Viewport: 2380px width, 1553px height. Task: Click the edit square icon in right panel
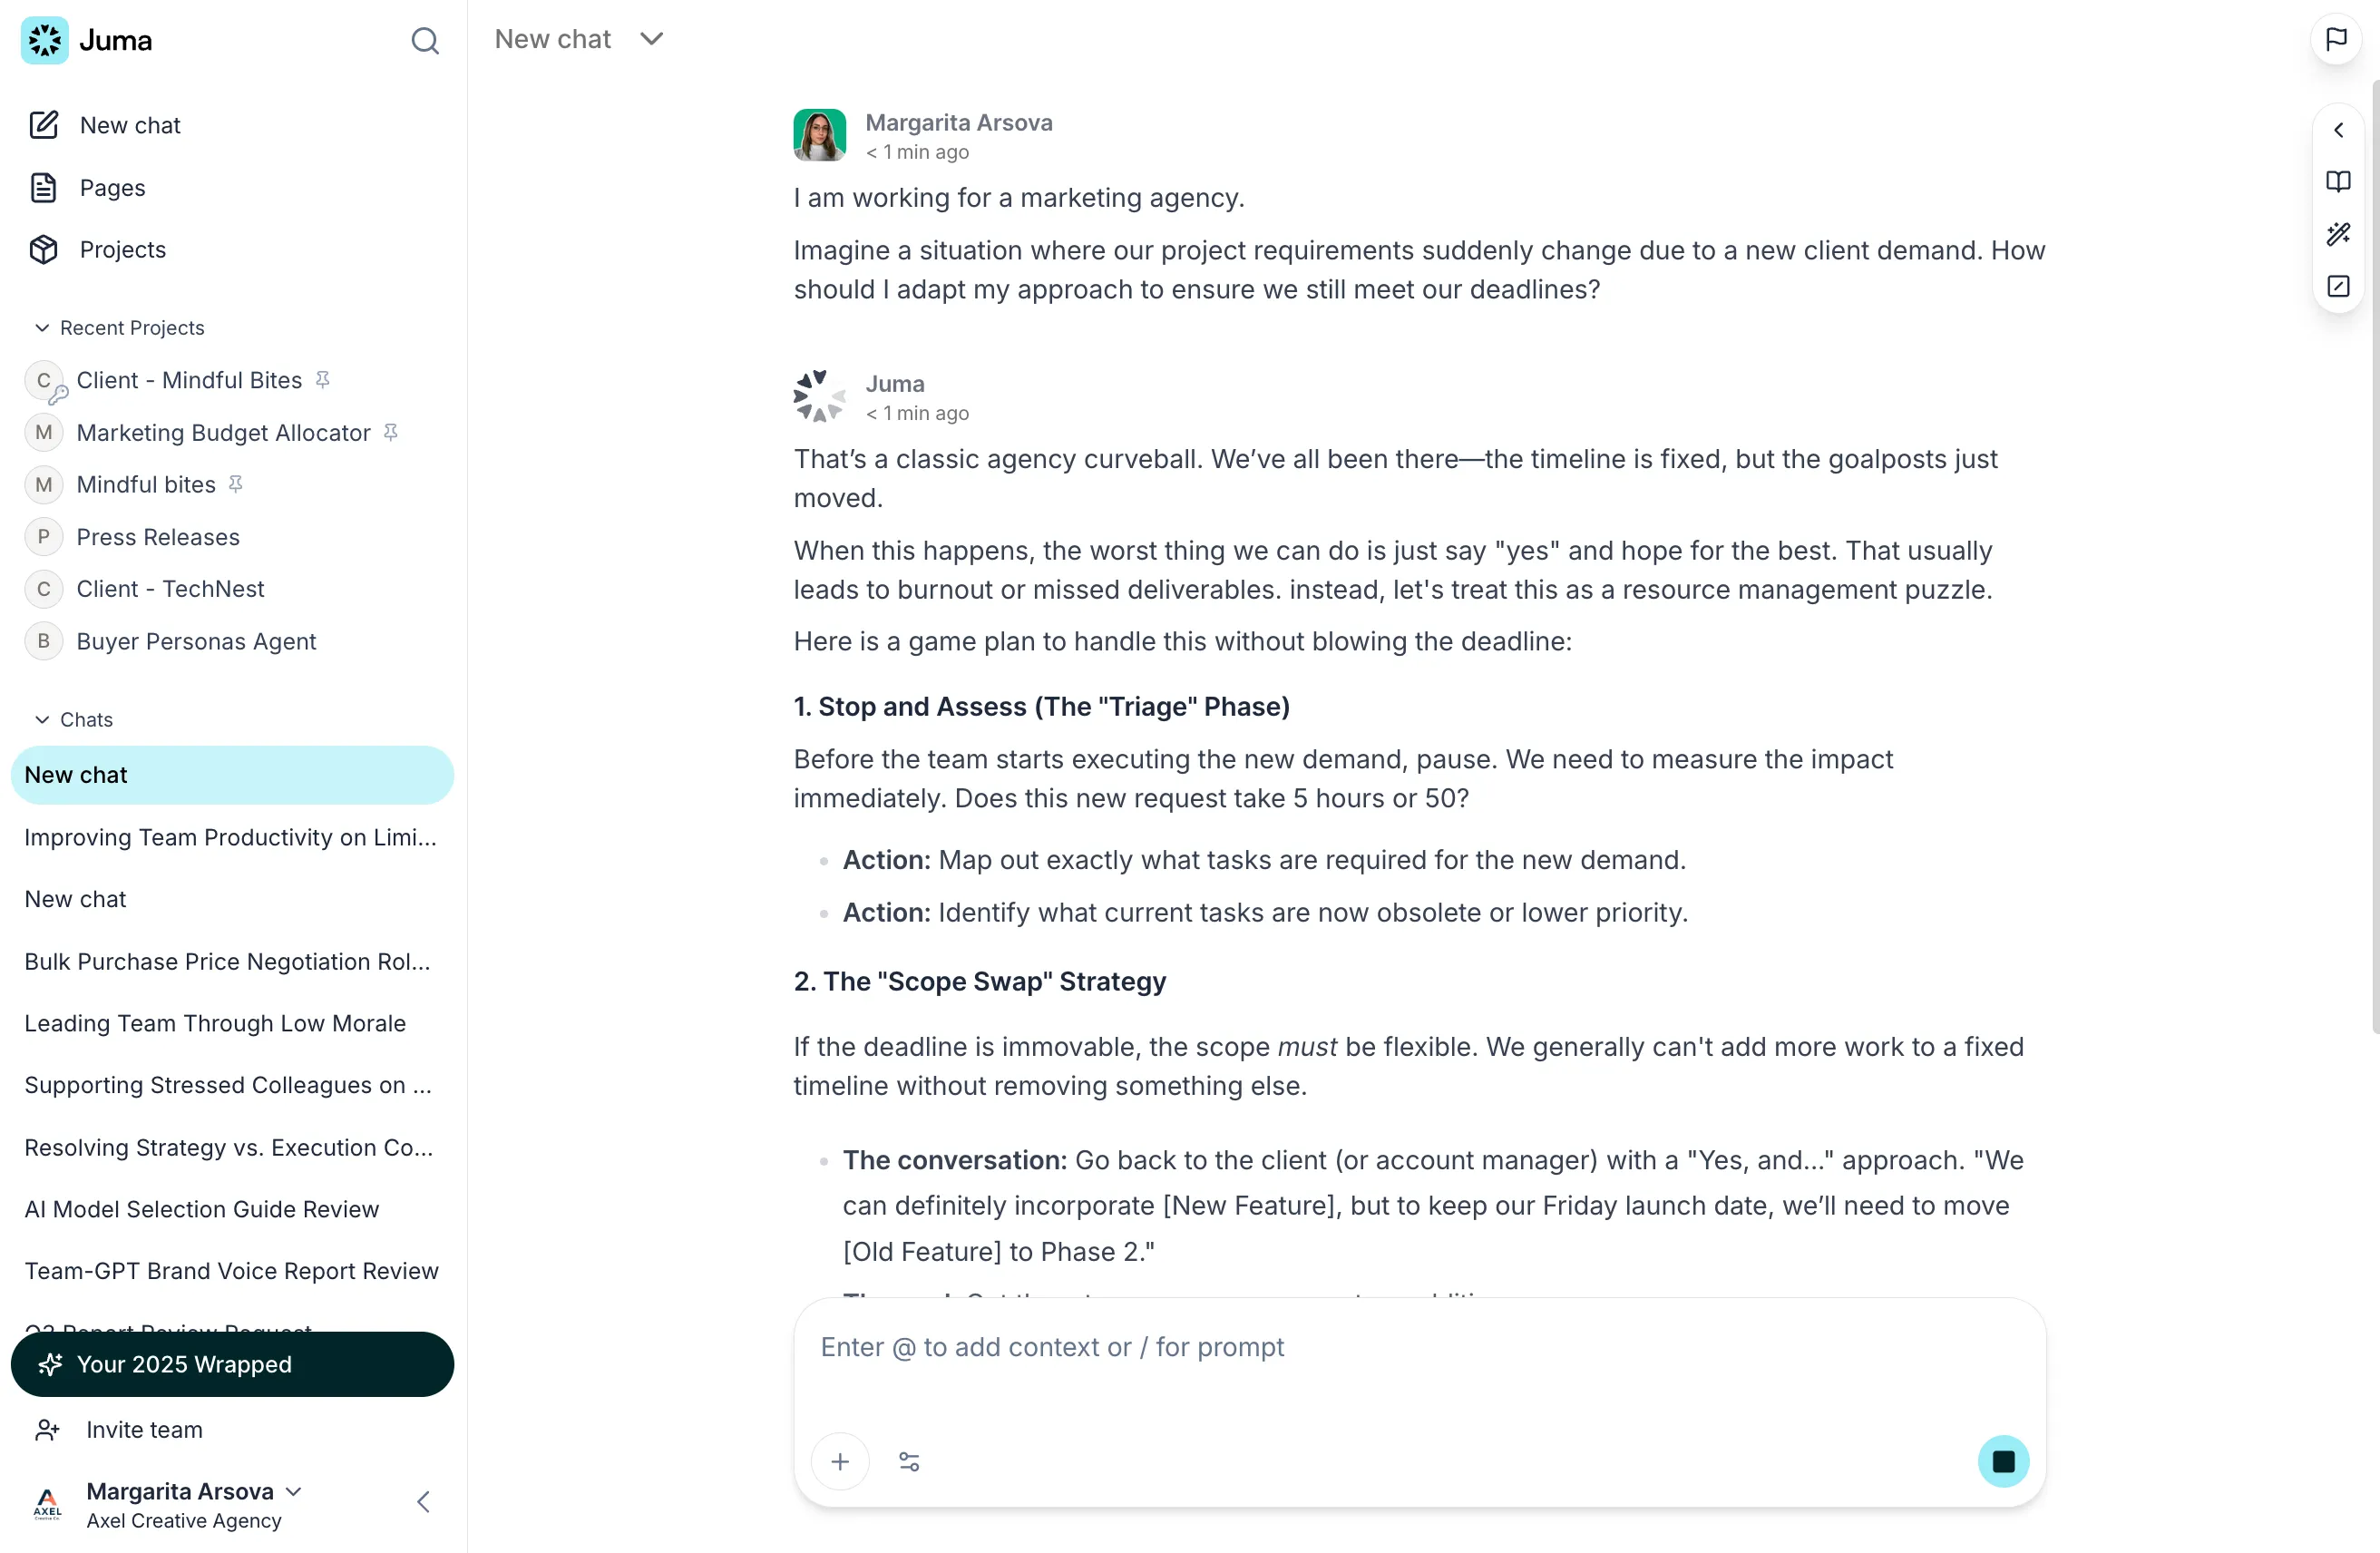point(2338,287)
